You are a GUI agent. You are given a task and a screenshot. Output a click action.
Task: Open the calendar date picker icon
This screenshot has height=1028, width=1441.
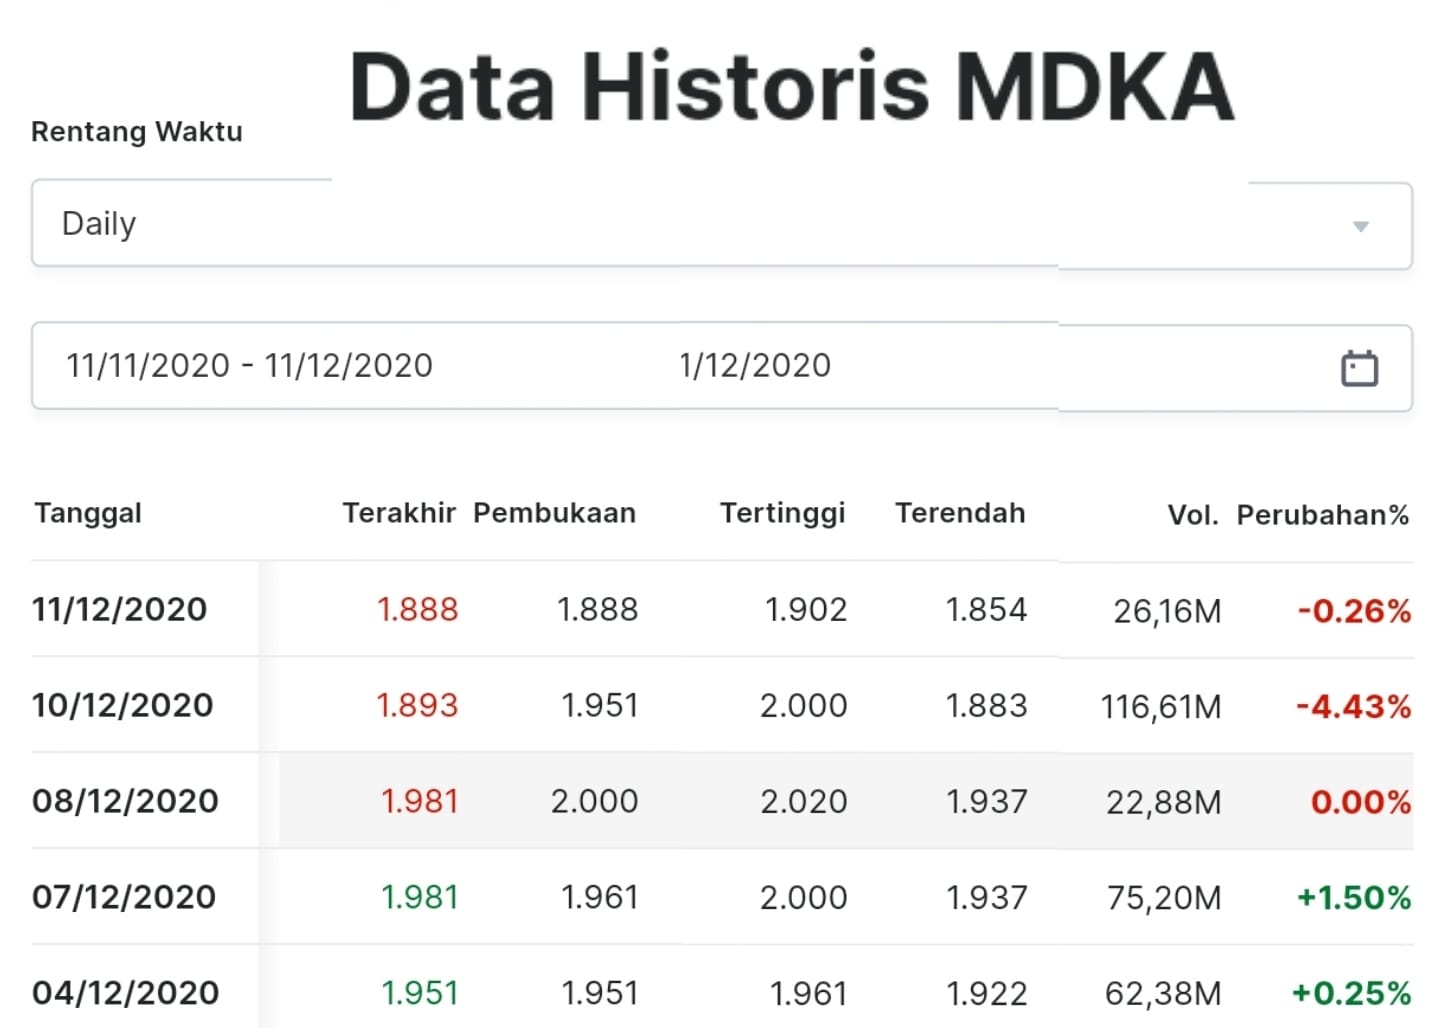(1359, 368)
